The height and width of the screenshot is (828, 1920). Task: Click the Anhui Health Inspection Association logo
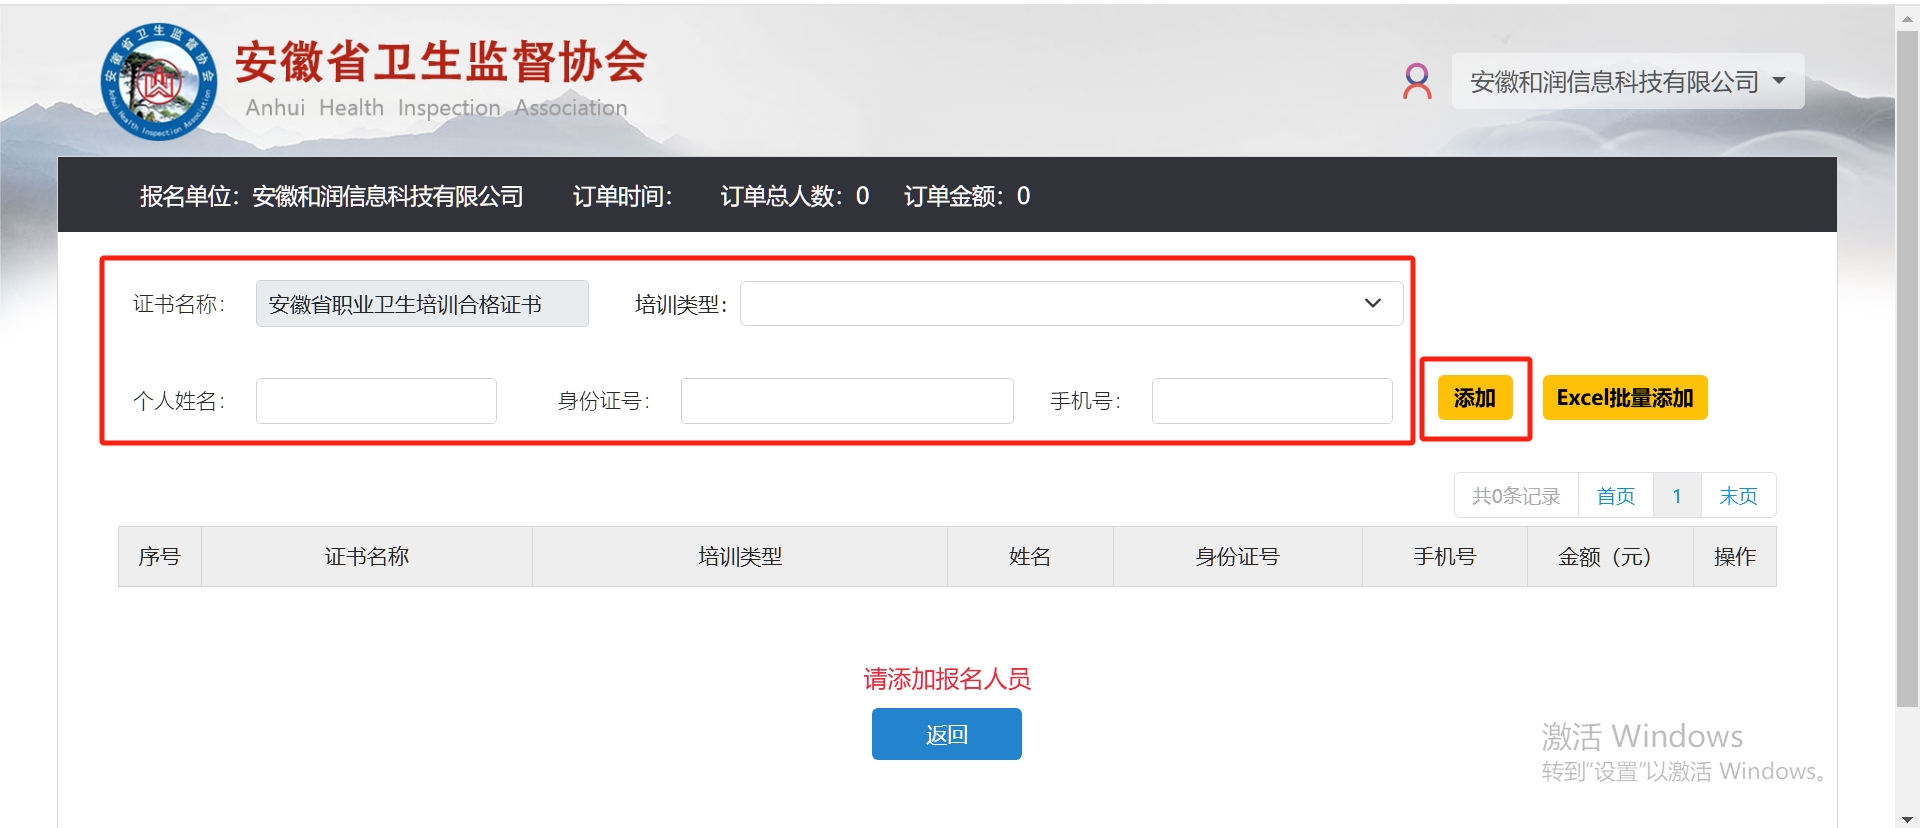[x=159, y=82]
